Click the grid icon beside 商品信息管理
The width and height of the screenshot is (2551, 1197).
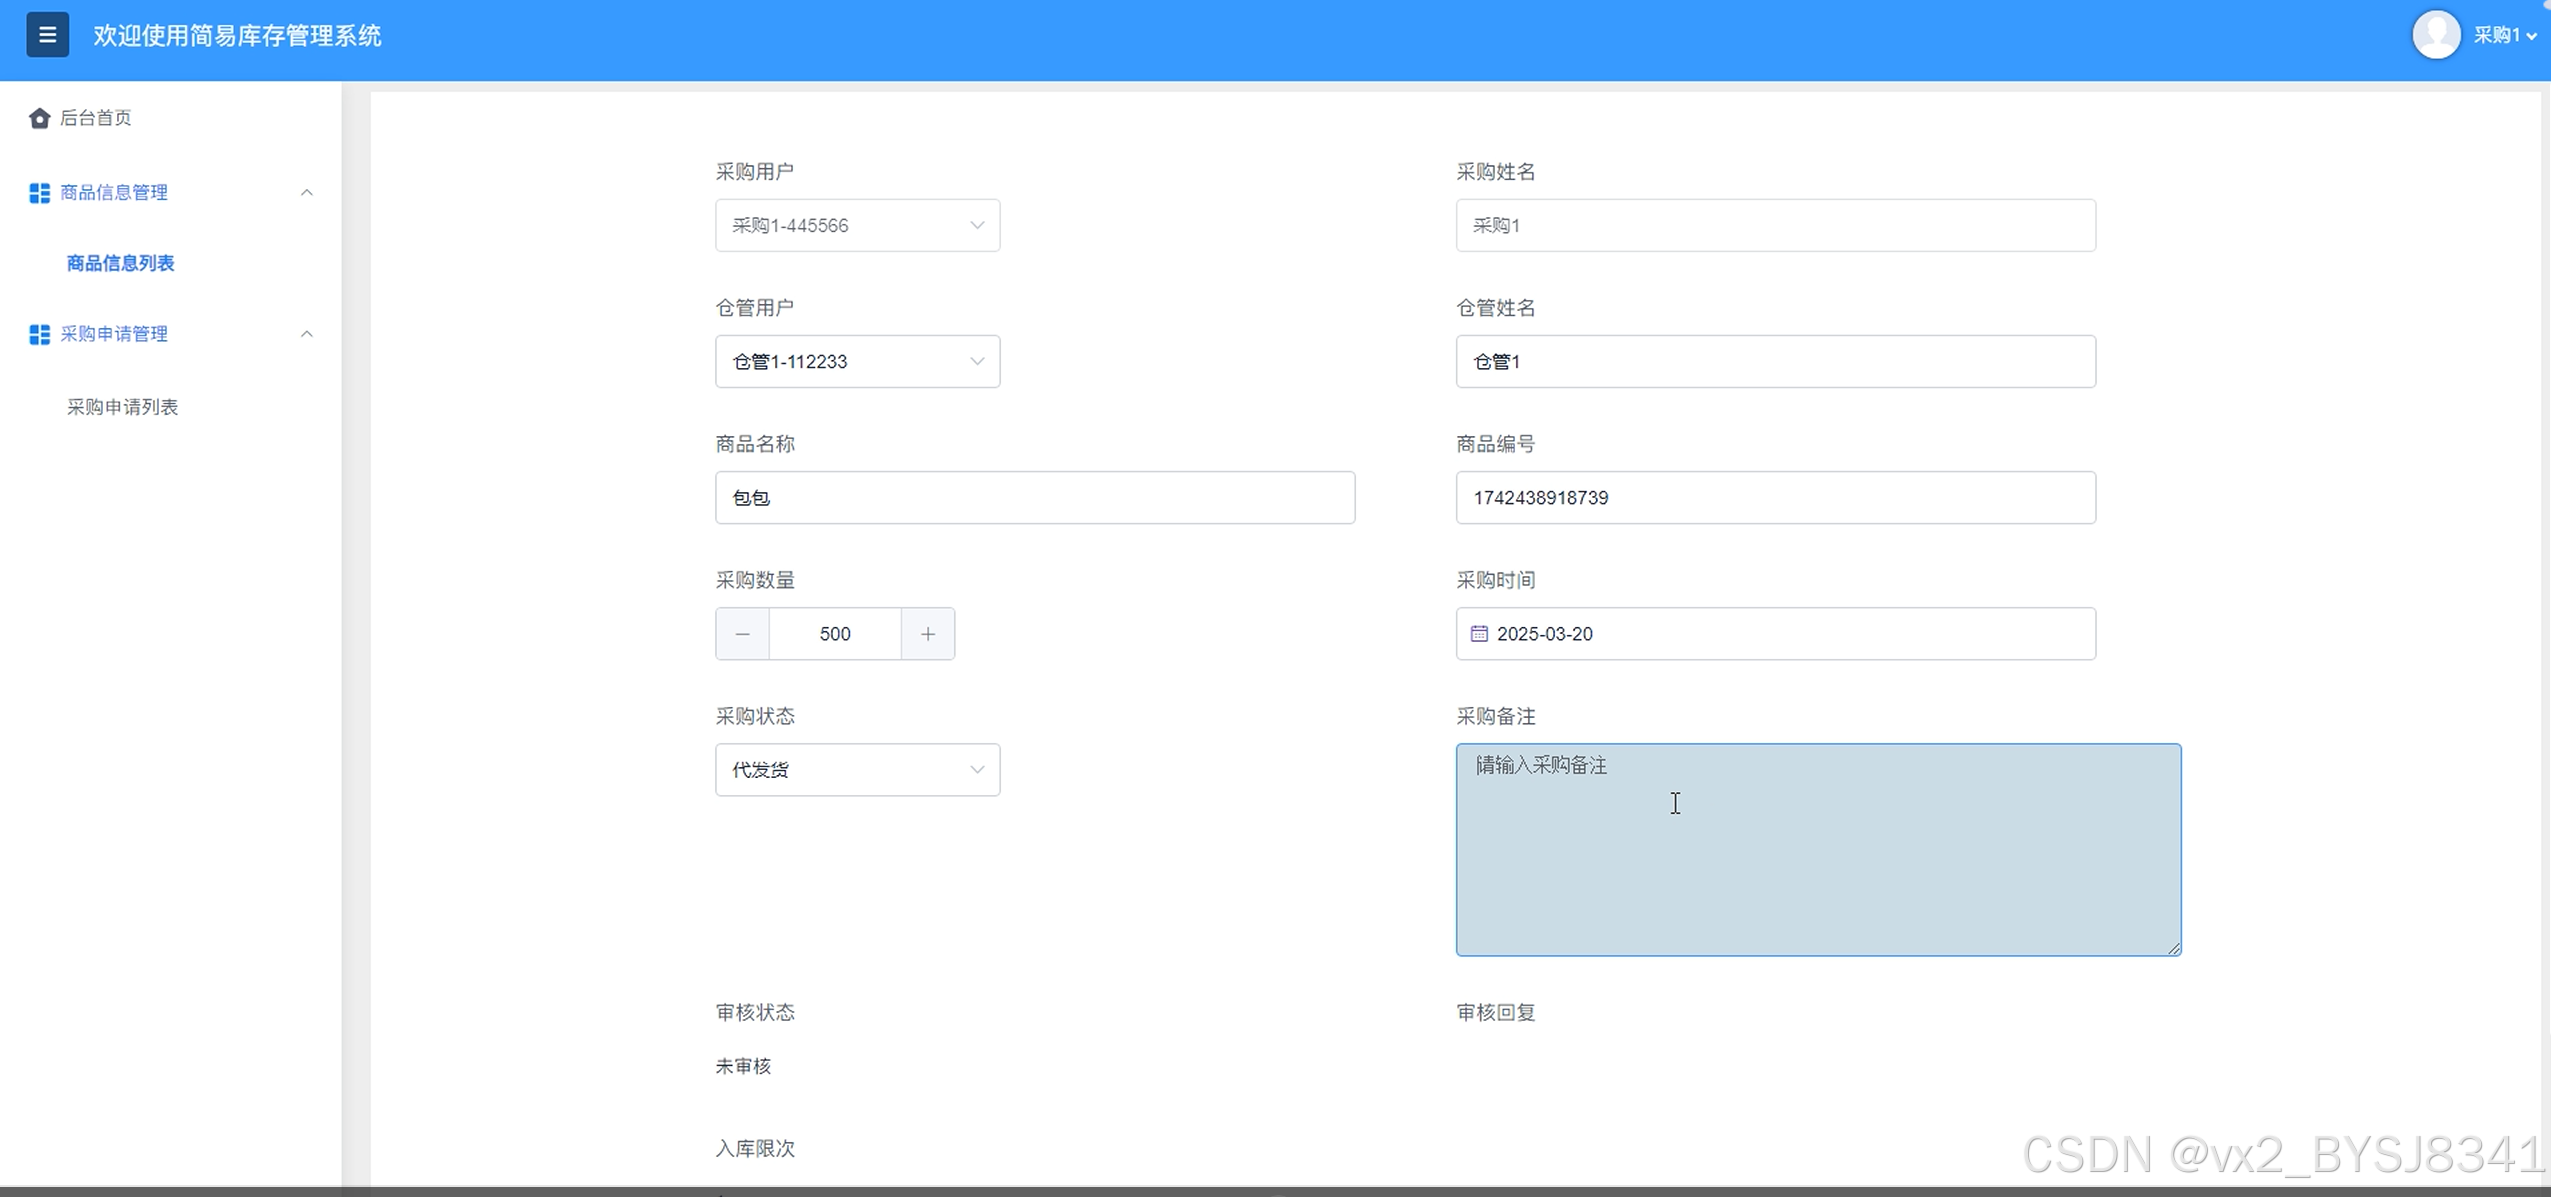[x=39, y=193]
